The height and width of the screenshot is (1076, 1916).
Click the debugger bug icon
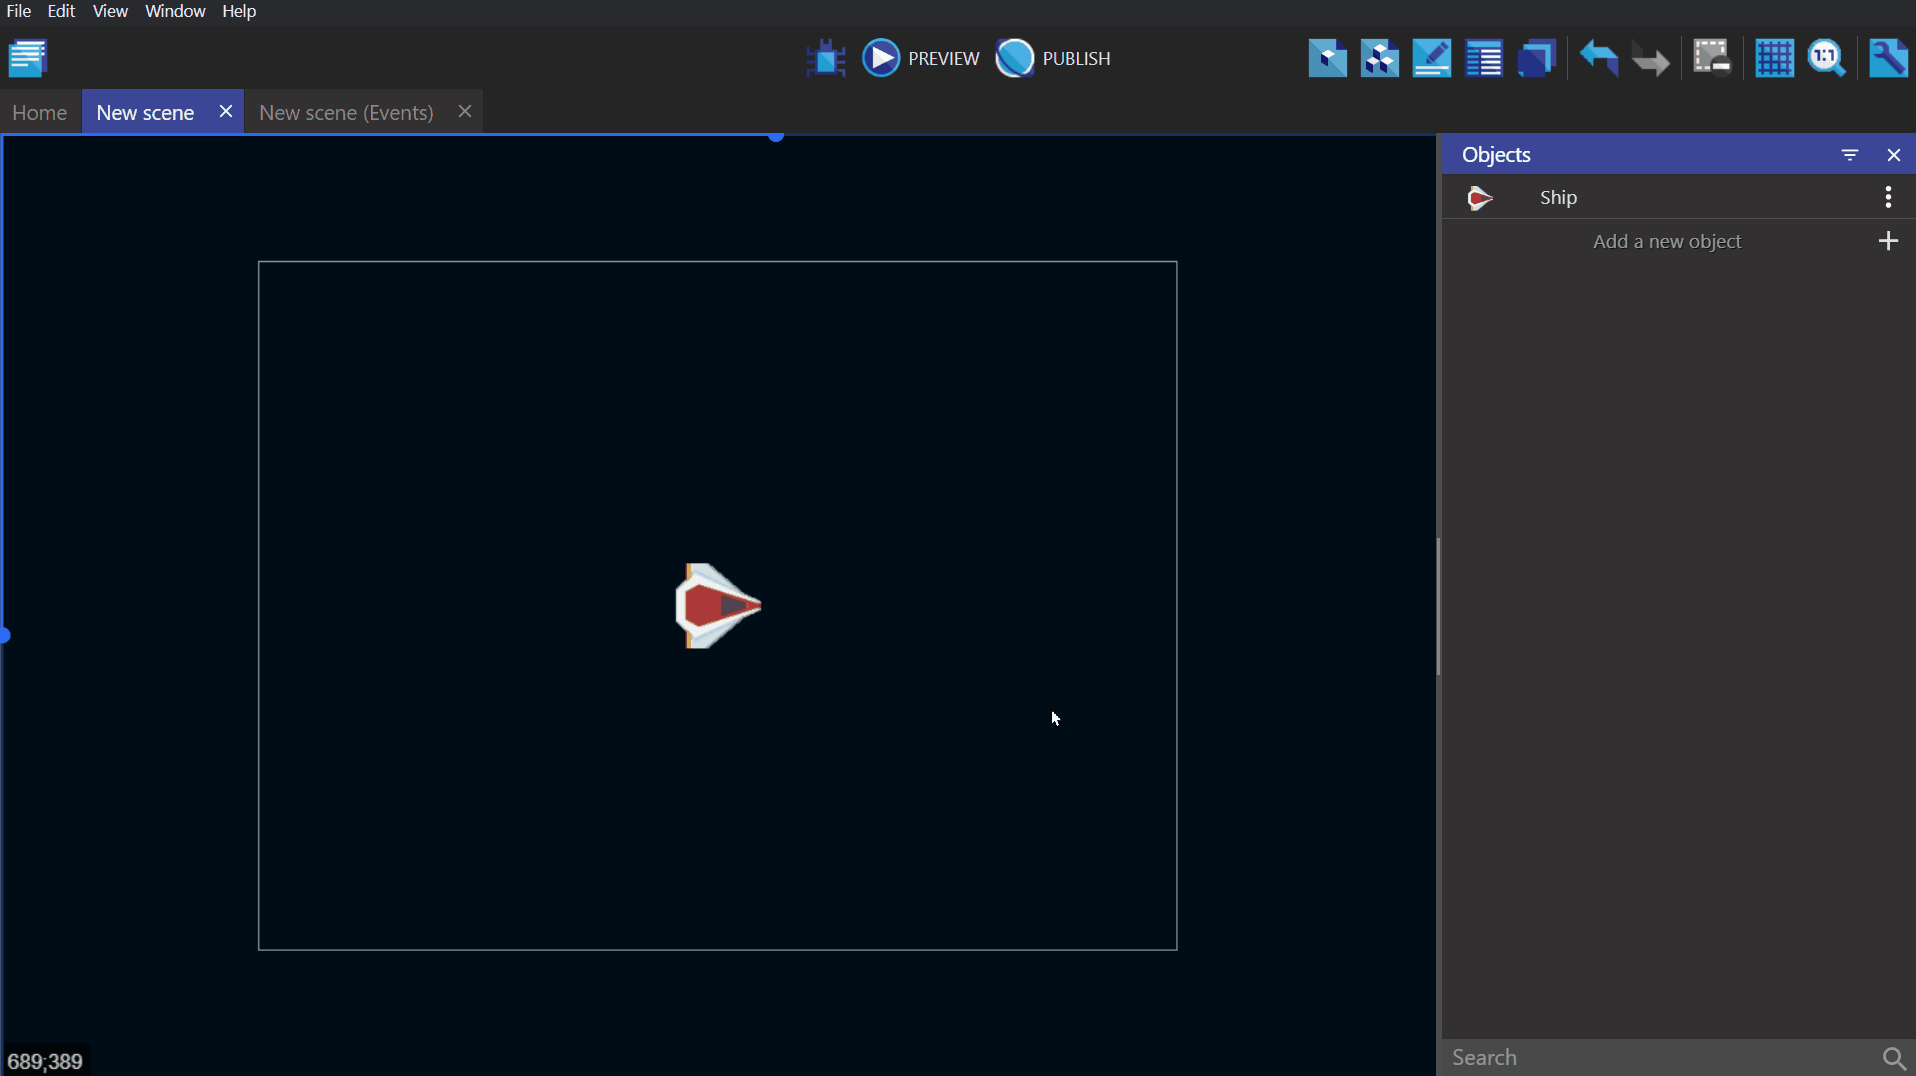[825, 58]
